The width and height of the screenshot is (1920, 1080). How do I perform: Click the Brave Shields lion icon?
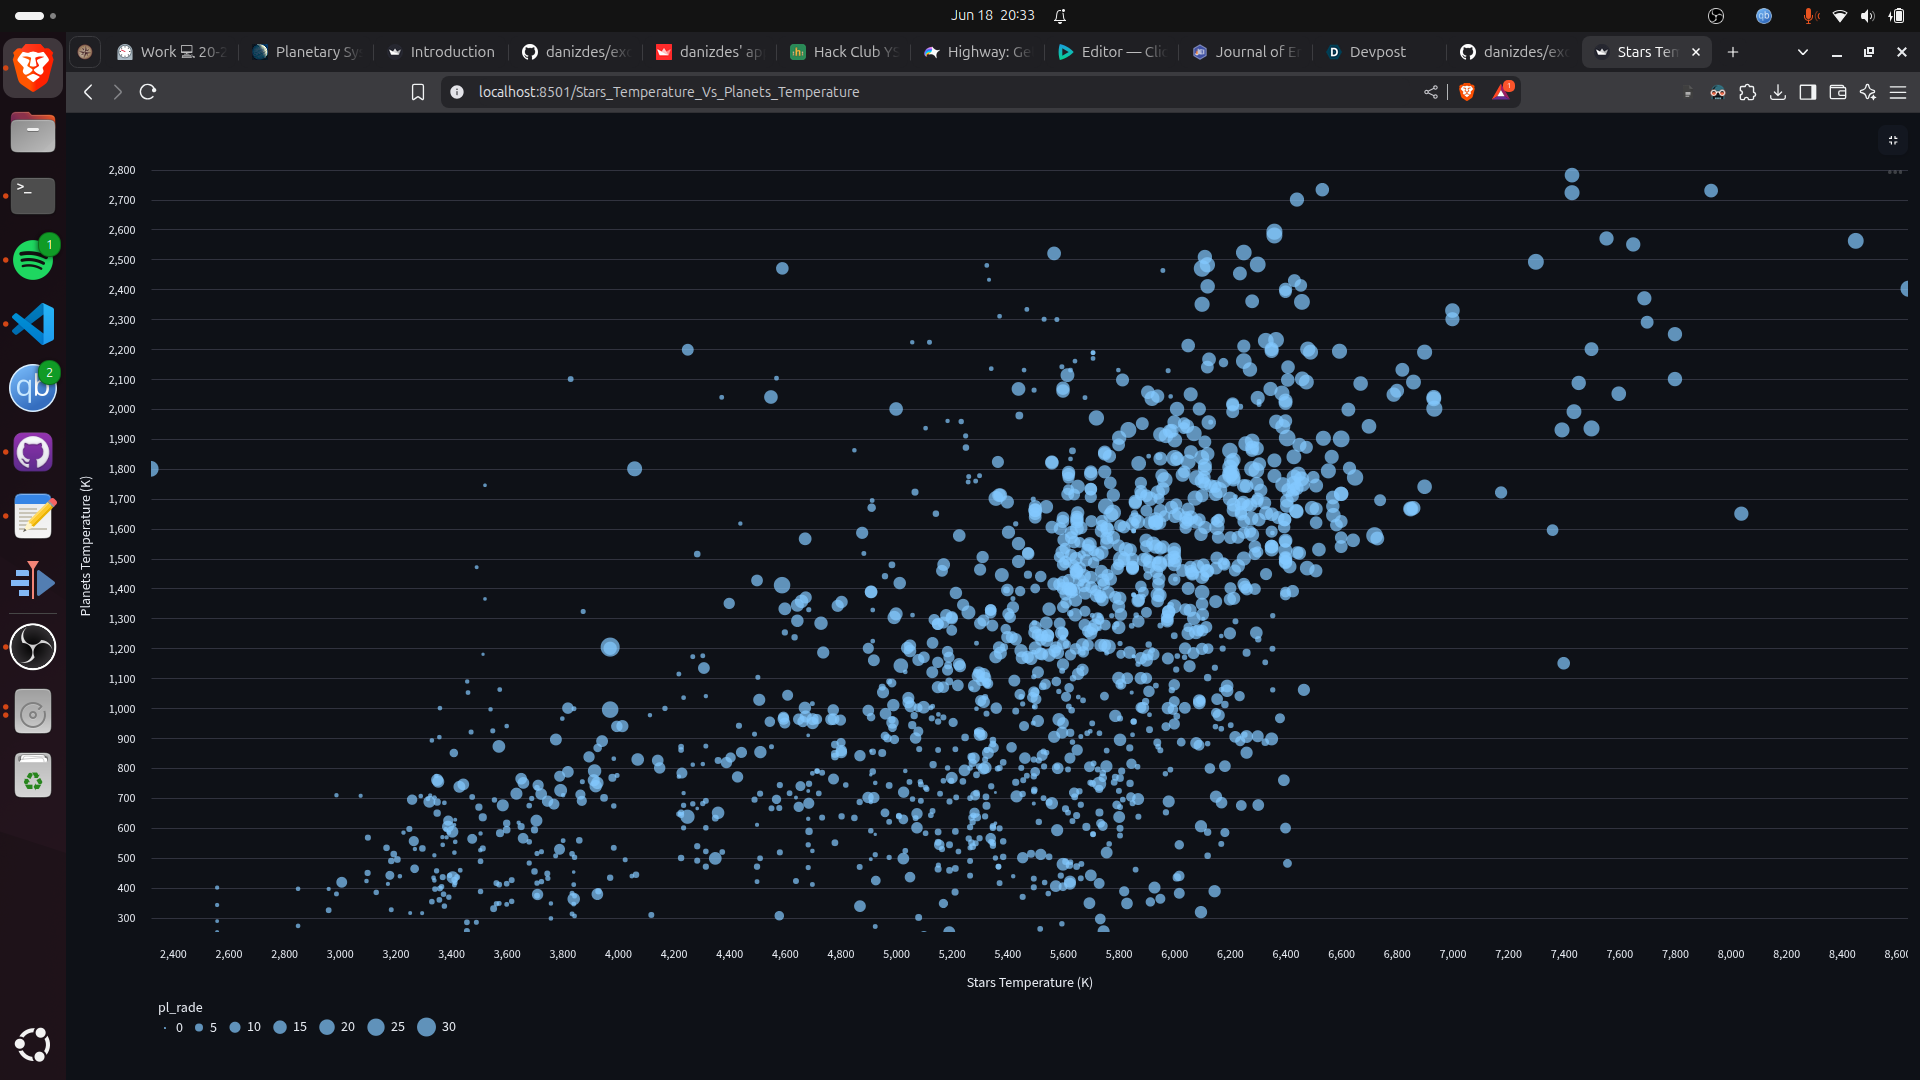click(x=1467, y=92)
